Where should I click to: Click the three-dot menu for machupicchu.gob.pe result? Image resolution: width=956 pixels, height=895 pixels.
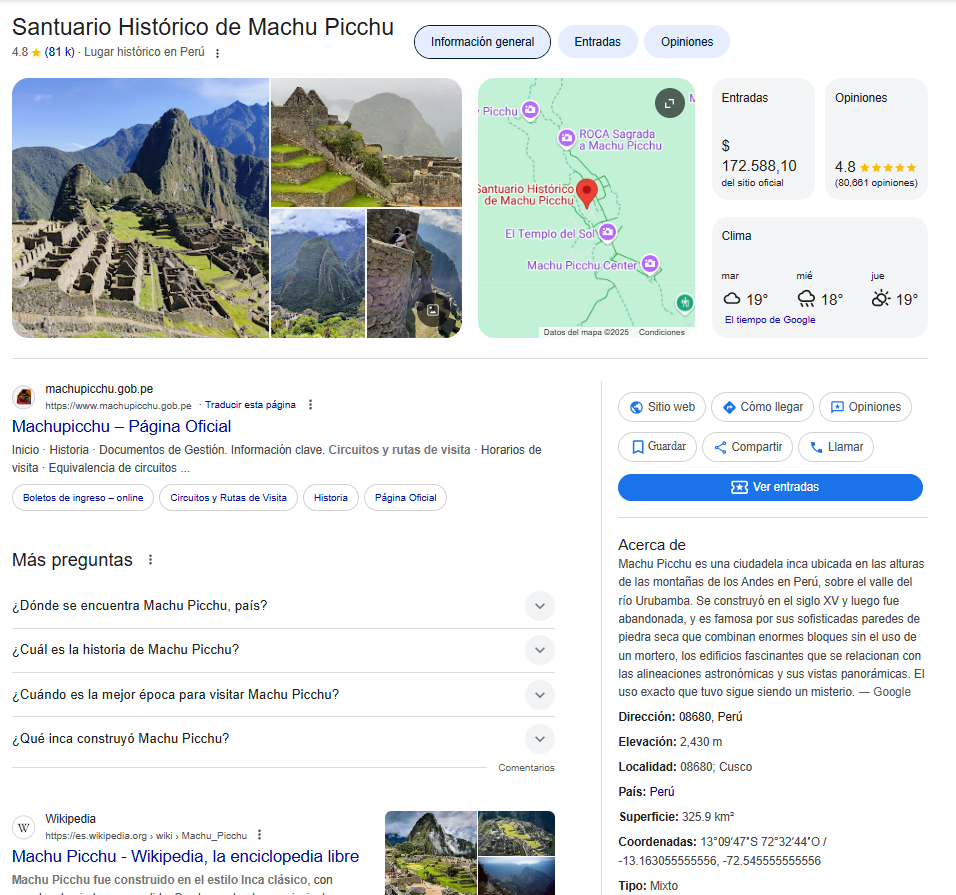[x=310, y=405]
